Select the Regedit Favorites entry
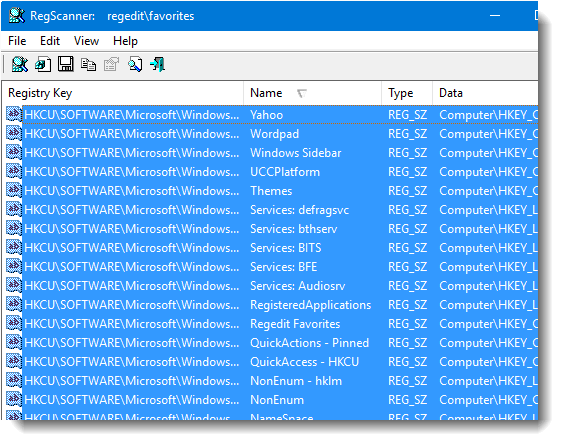 point(295,324)
